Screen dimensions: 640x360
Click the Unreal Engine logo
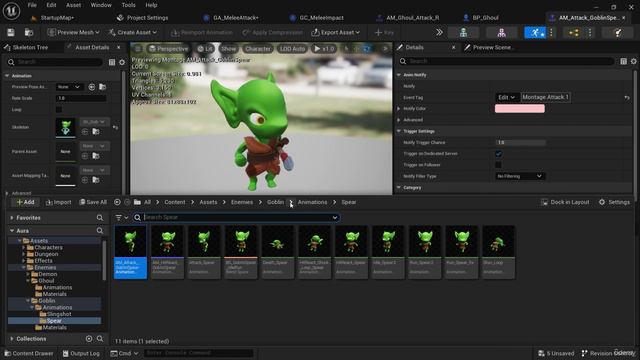[x=11, y=10]
